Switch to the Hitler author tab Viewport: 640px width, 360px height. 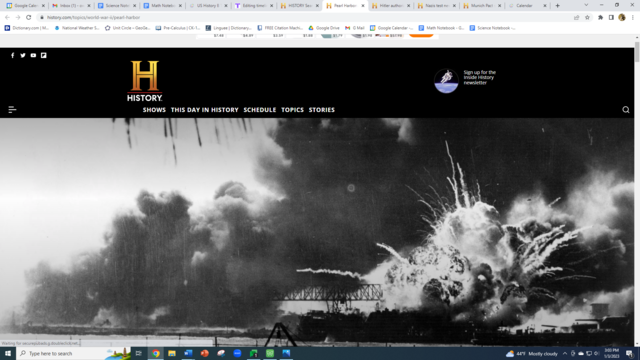[x=391, y=6]
